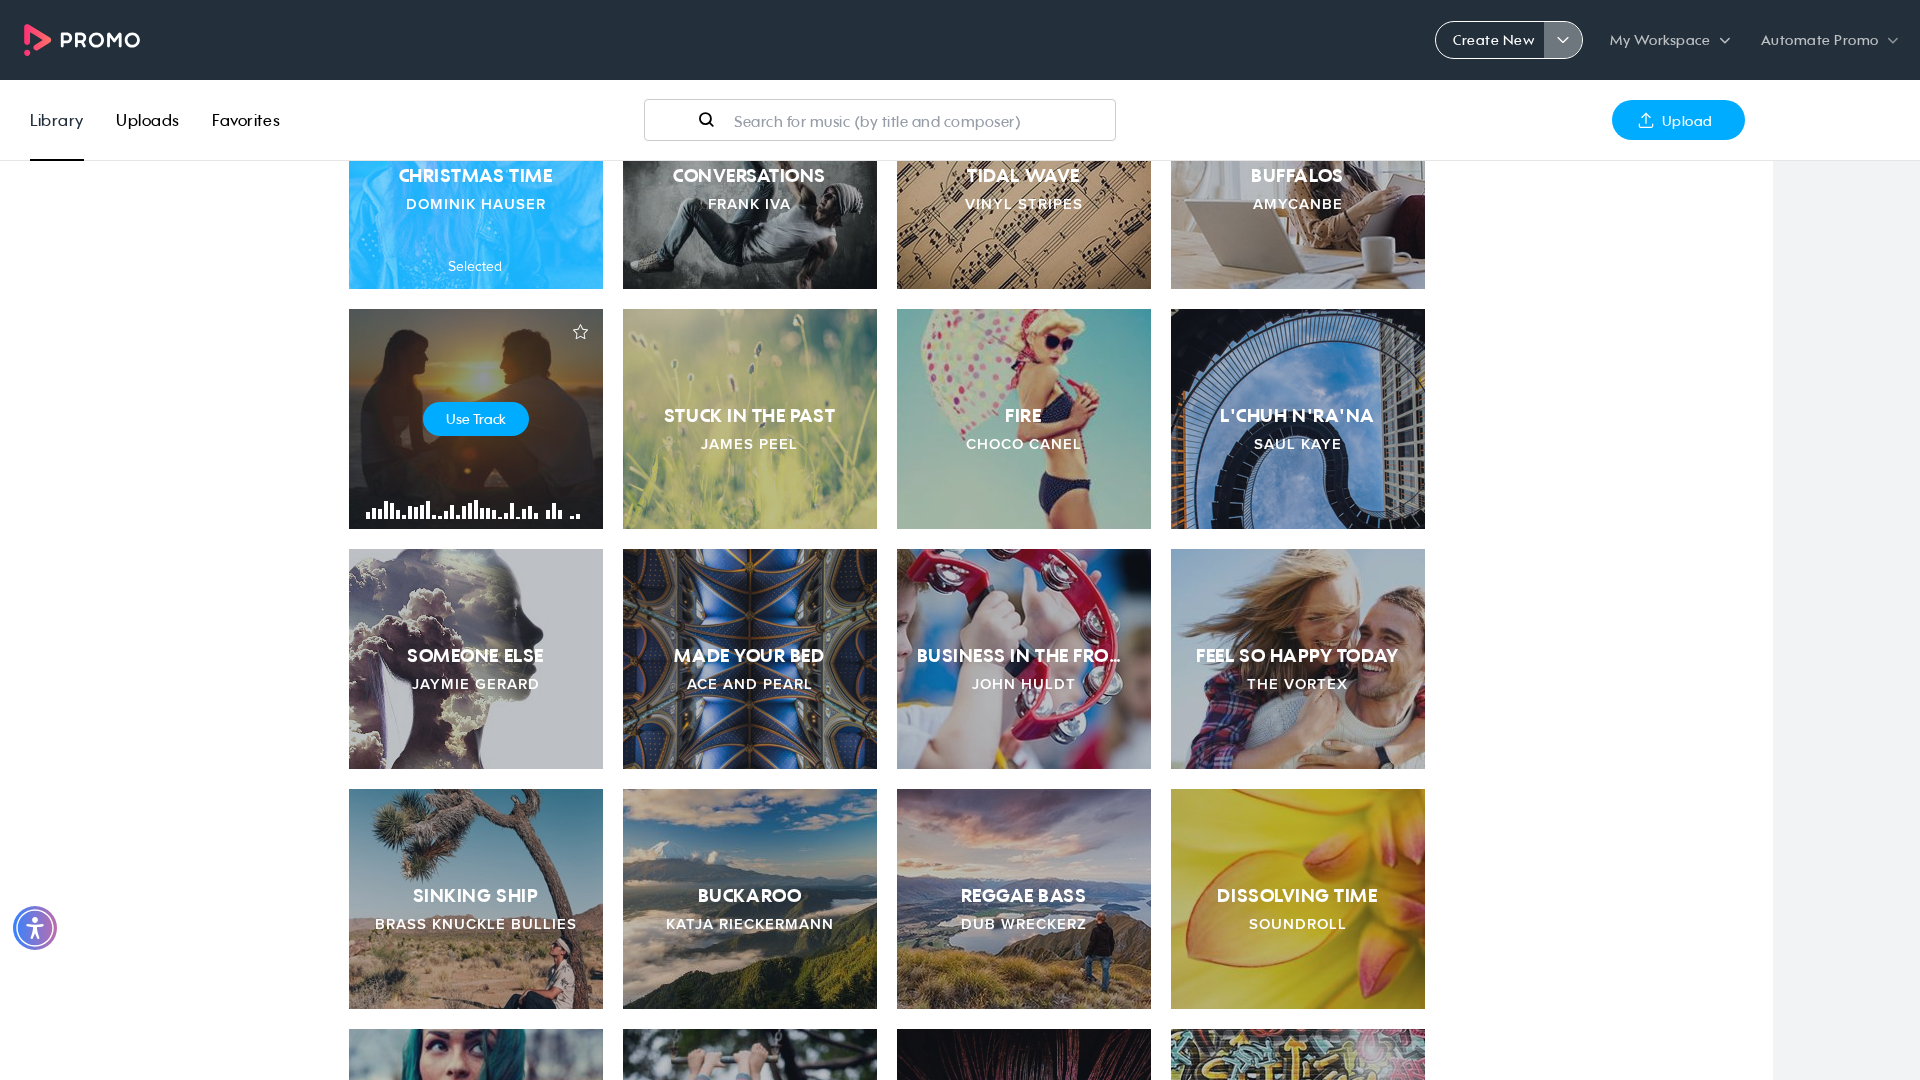The height and width of the screenshot is (1080, 1920).
Task: Select the Made Your Bed track
Action: click(750, 659)
